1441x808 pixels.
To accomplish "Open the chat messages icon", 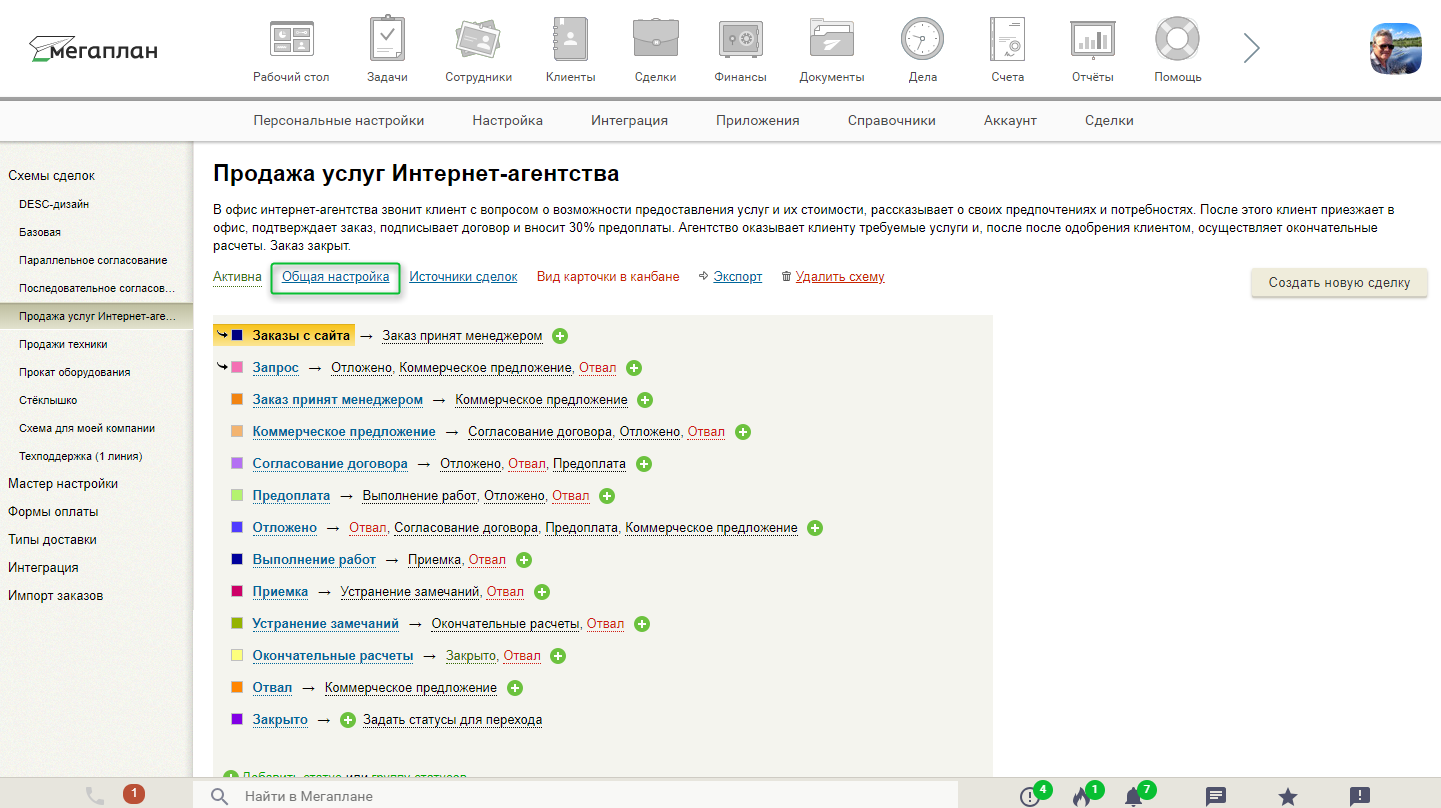I will click(1216, 797).
